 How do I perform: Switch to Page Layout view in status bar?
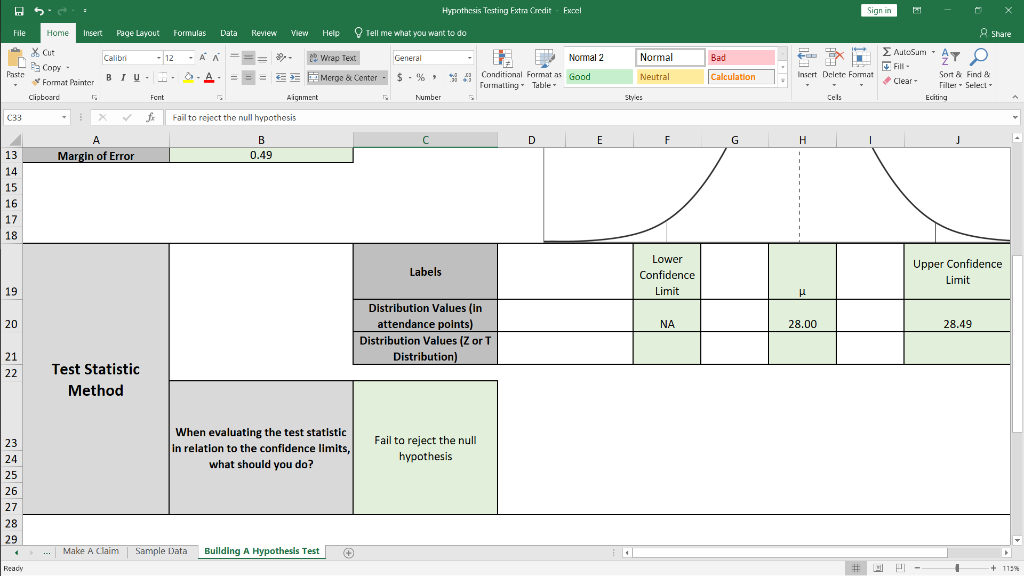(x=878, y=568)
